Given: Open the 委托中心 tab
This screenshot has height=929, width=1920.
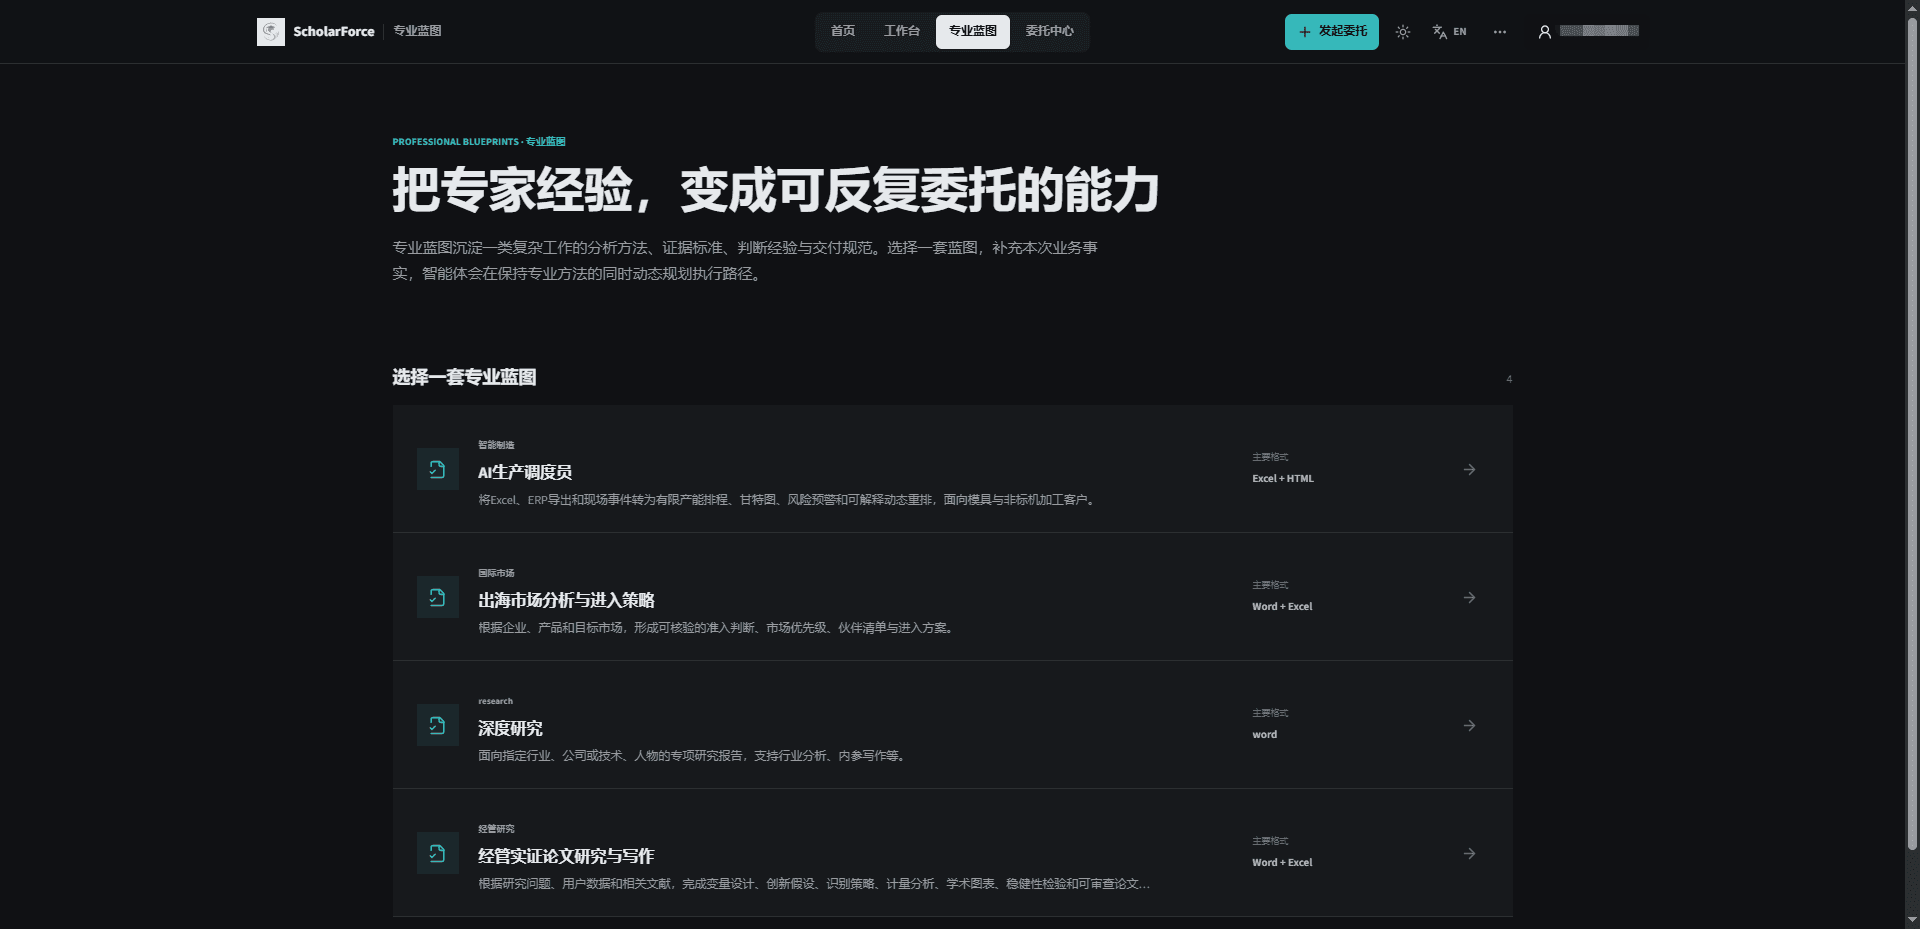Looking at the screenshot, I should [x=1050, y=31].
